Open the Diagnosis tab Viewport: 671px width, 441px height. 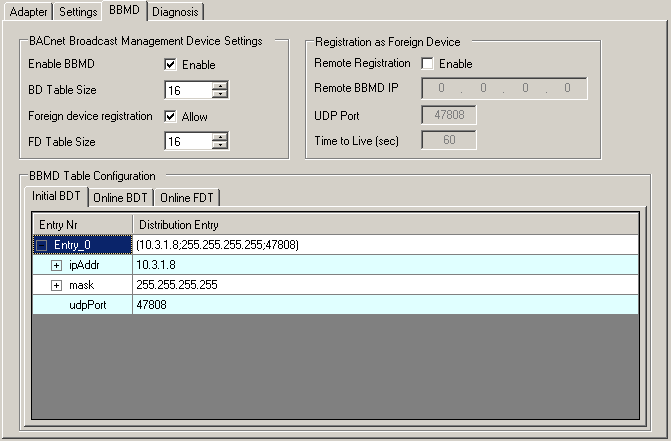(x=176, y=12)
